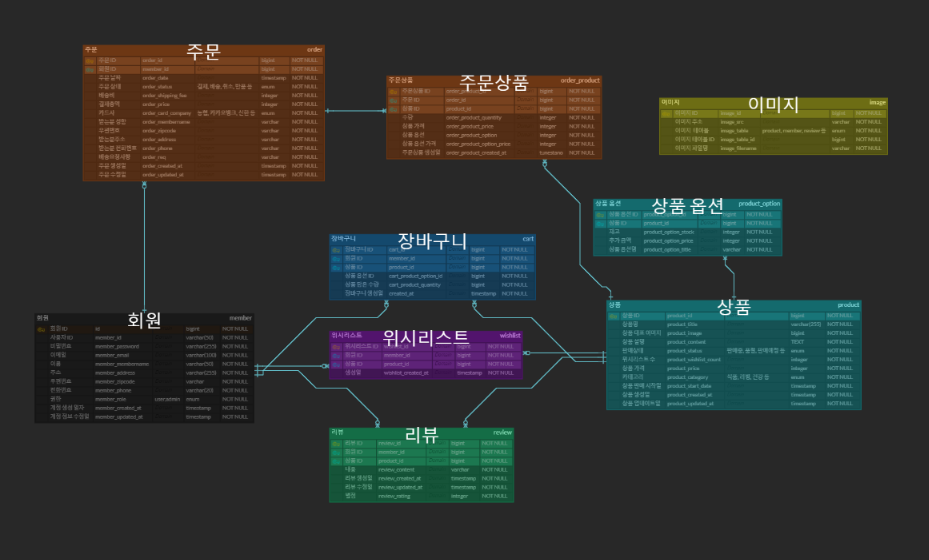Screen dimensions: 929x560
Task: Click the primary key icon beside review_id
Action: tap(337, 444)
